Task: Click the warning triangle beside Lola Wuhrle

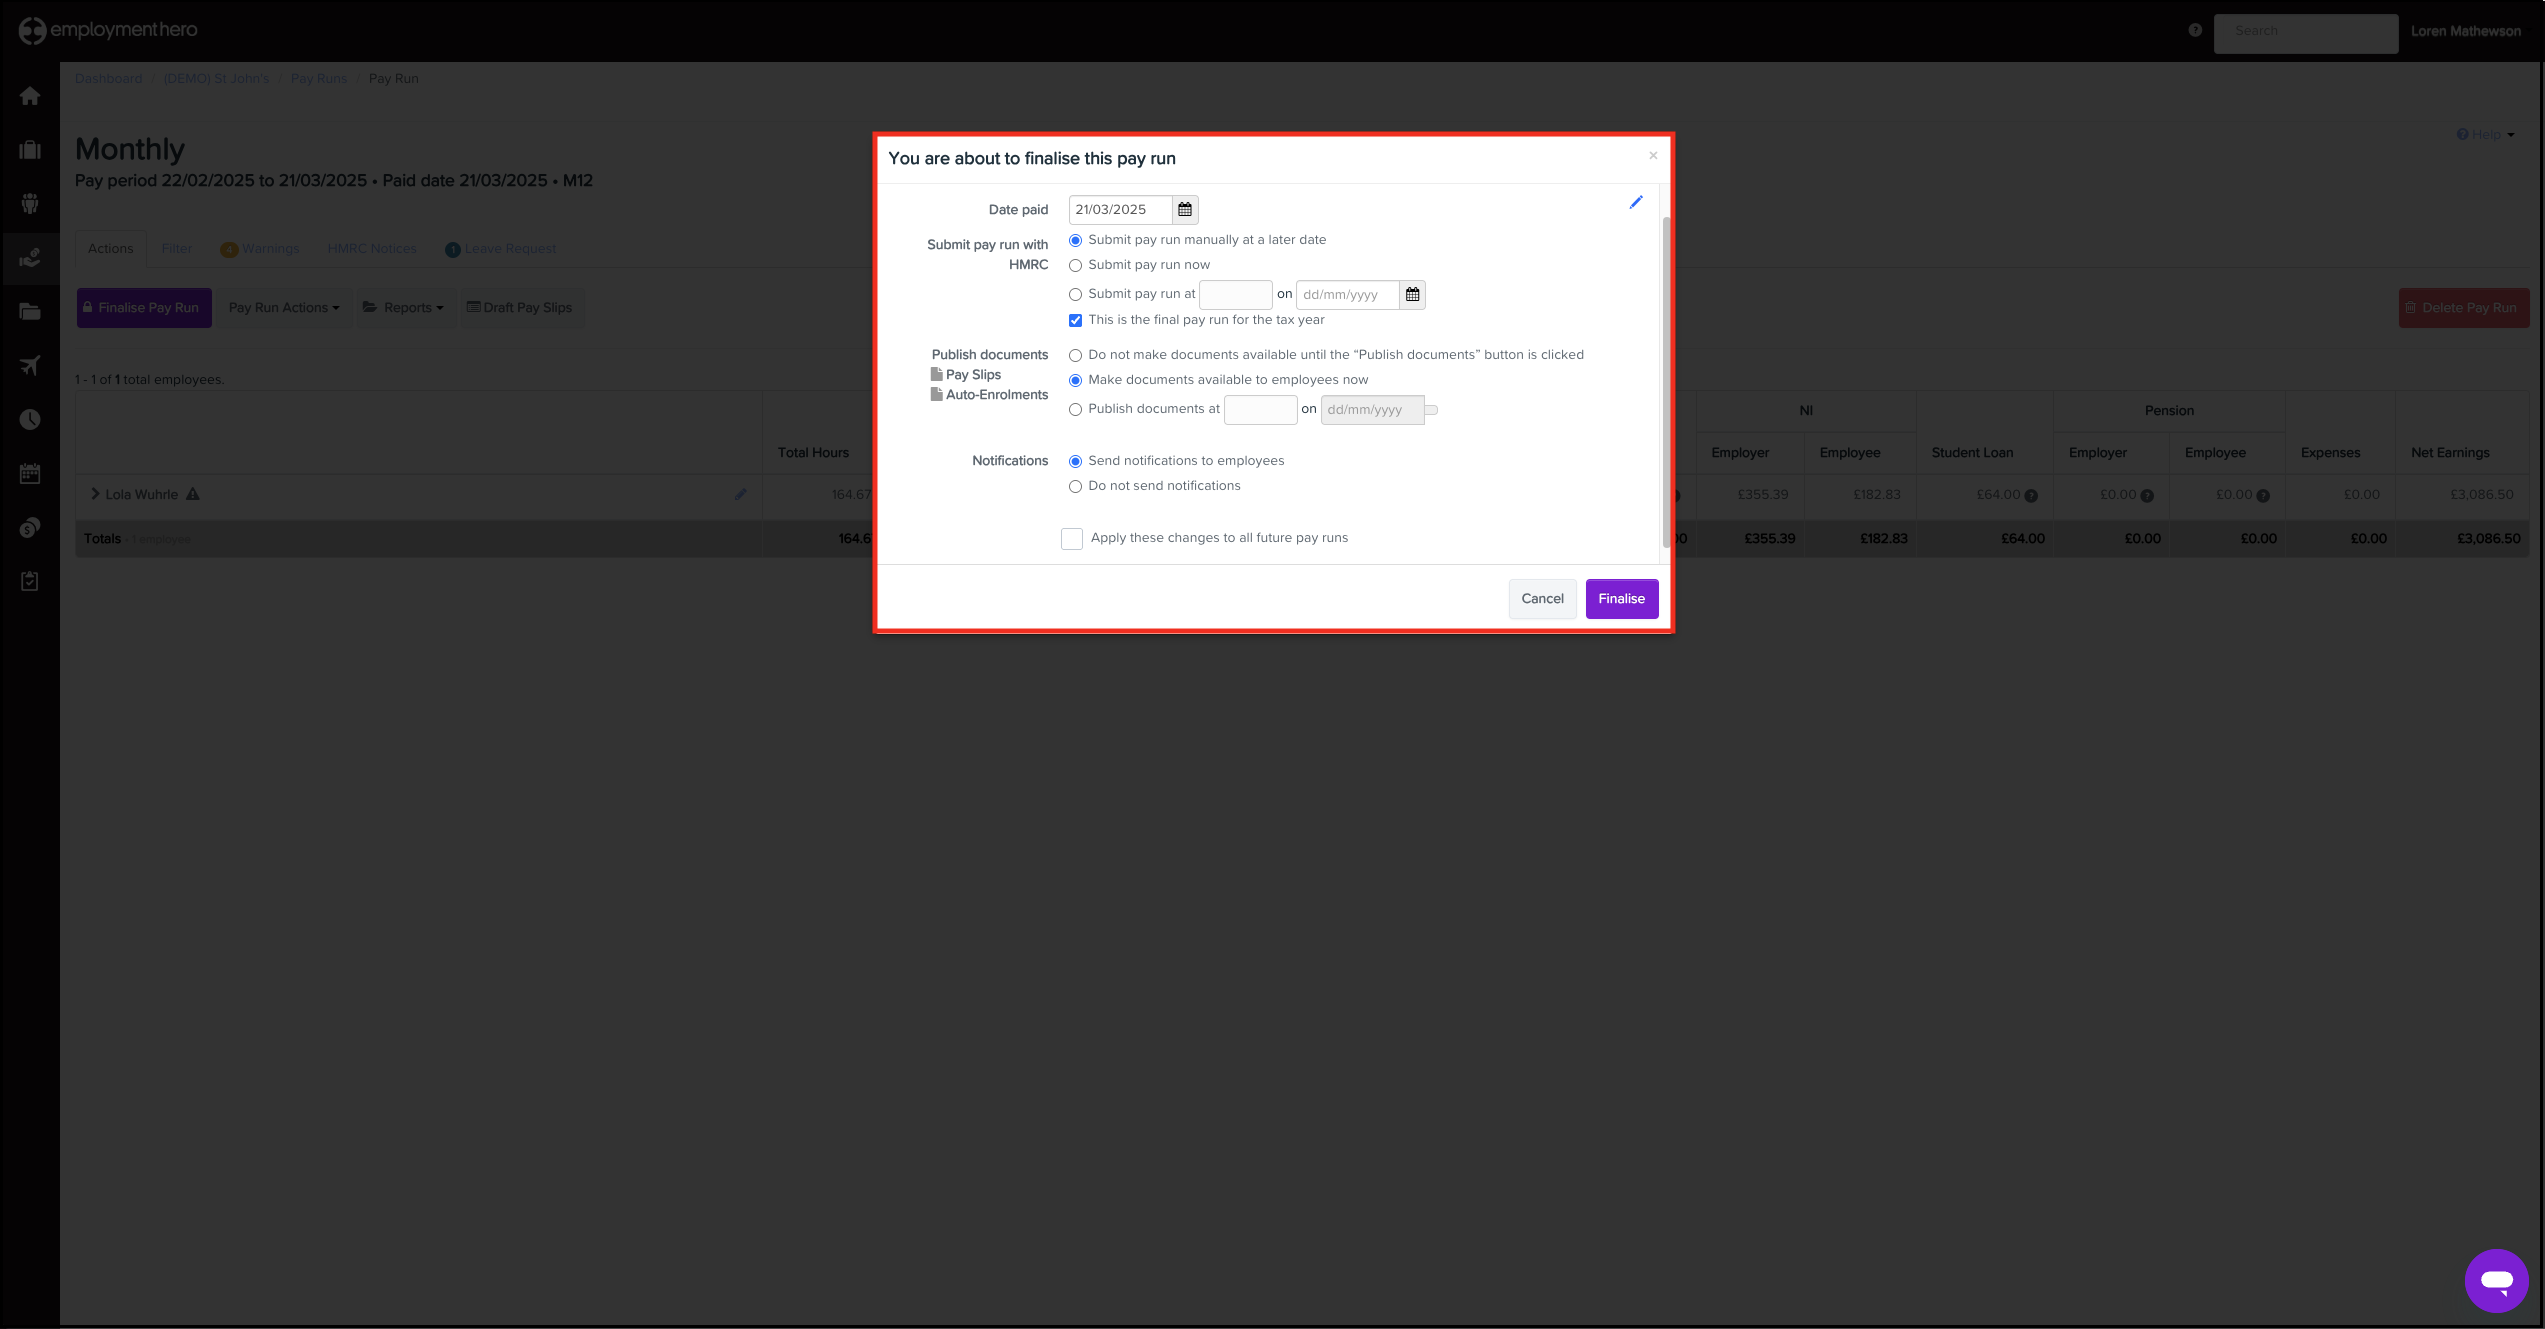Action: tap(193, 494)
